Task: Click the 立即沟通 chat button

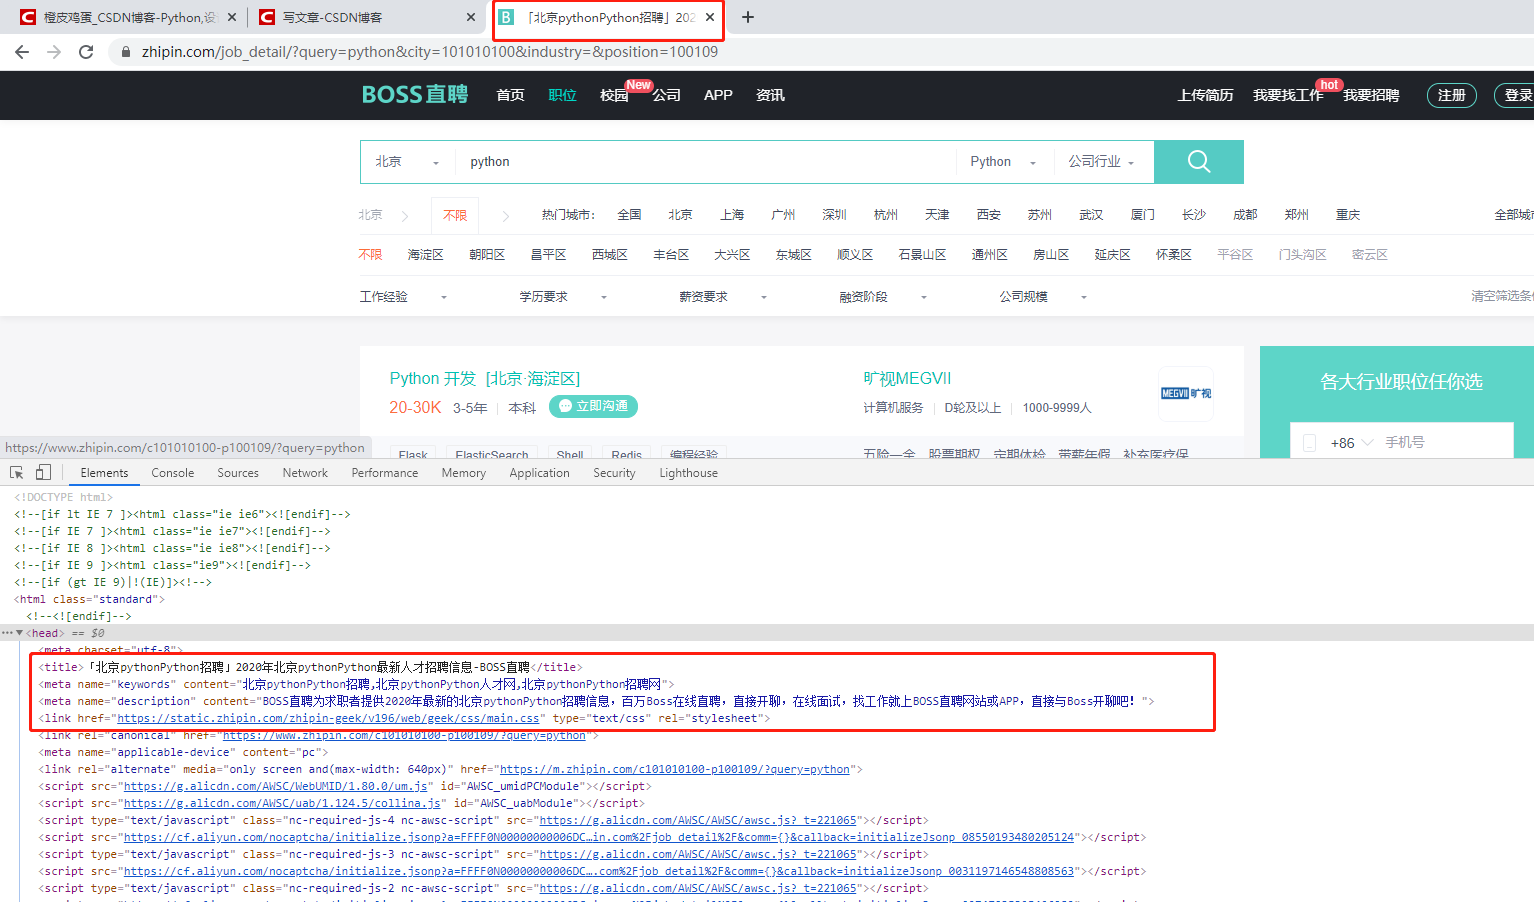Action: [x=593, y=406]
